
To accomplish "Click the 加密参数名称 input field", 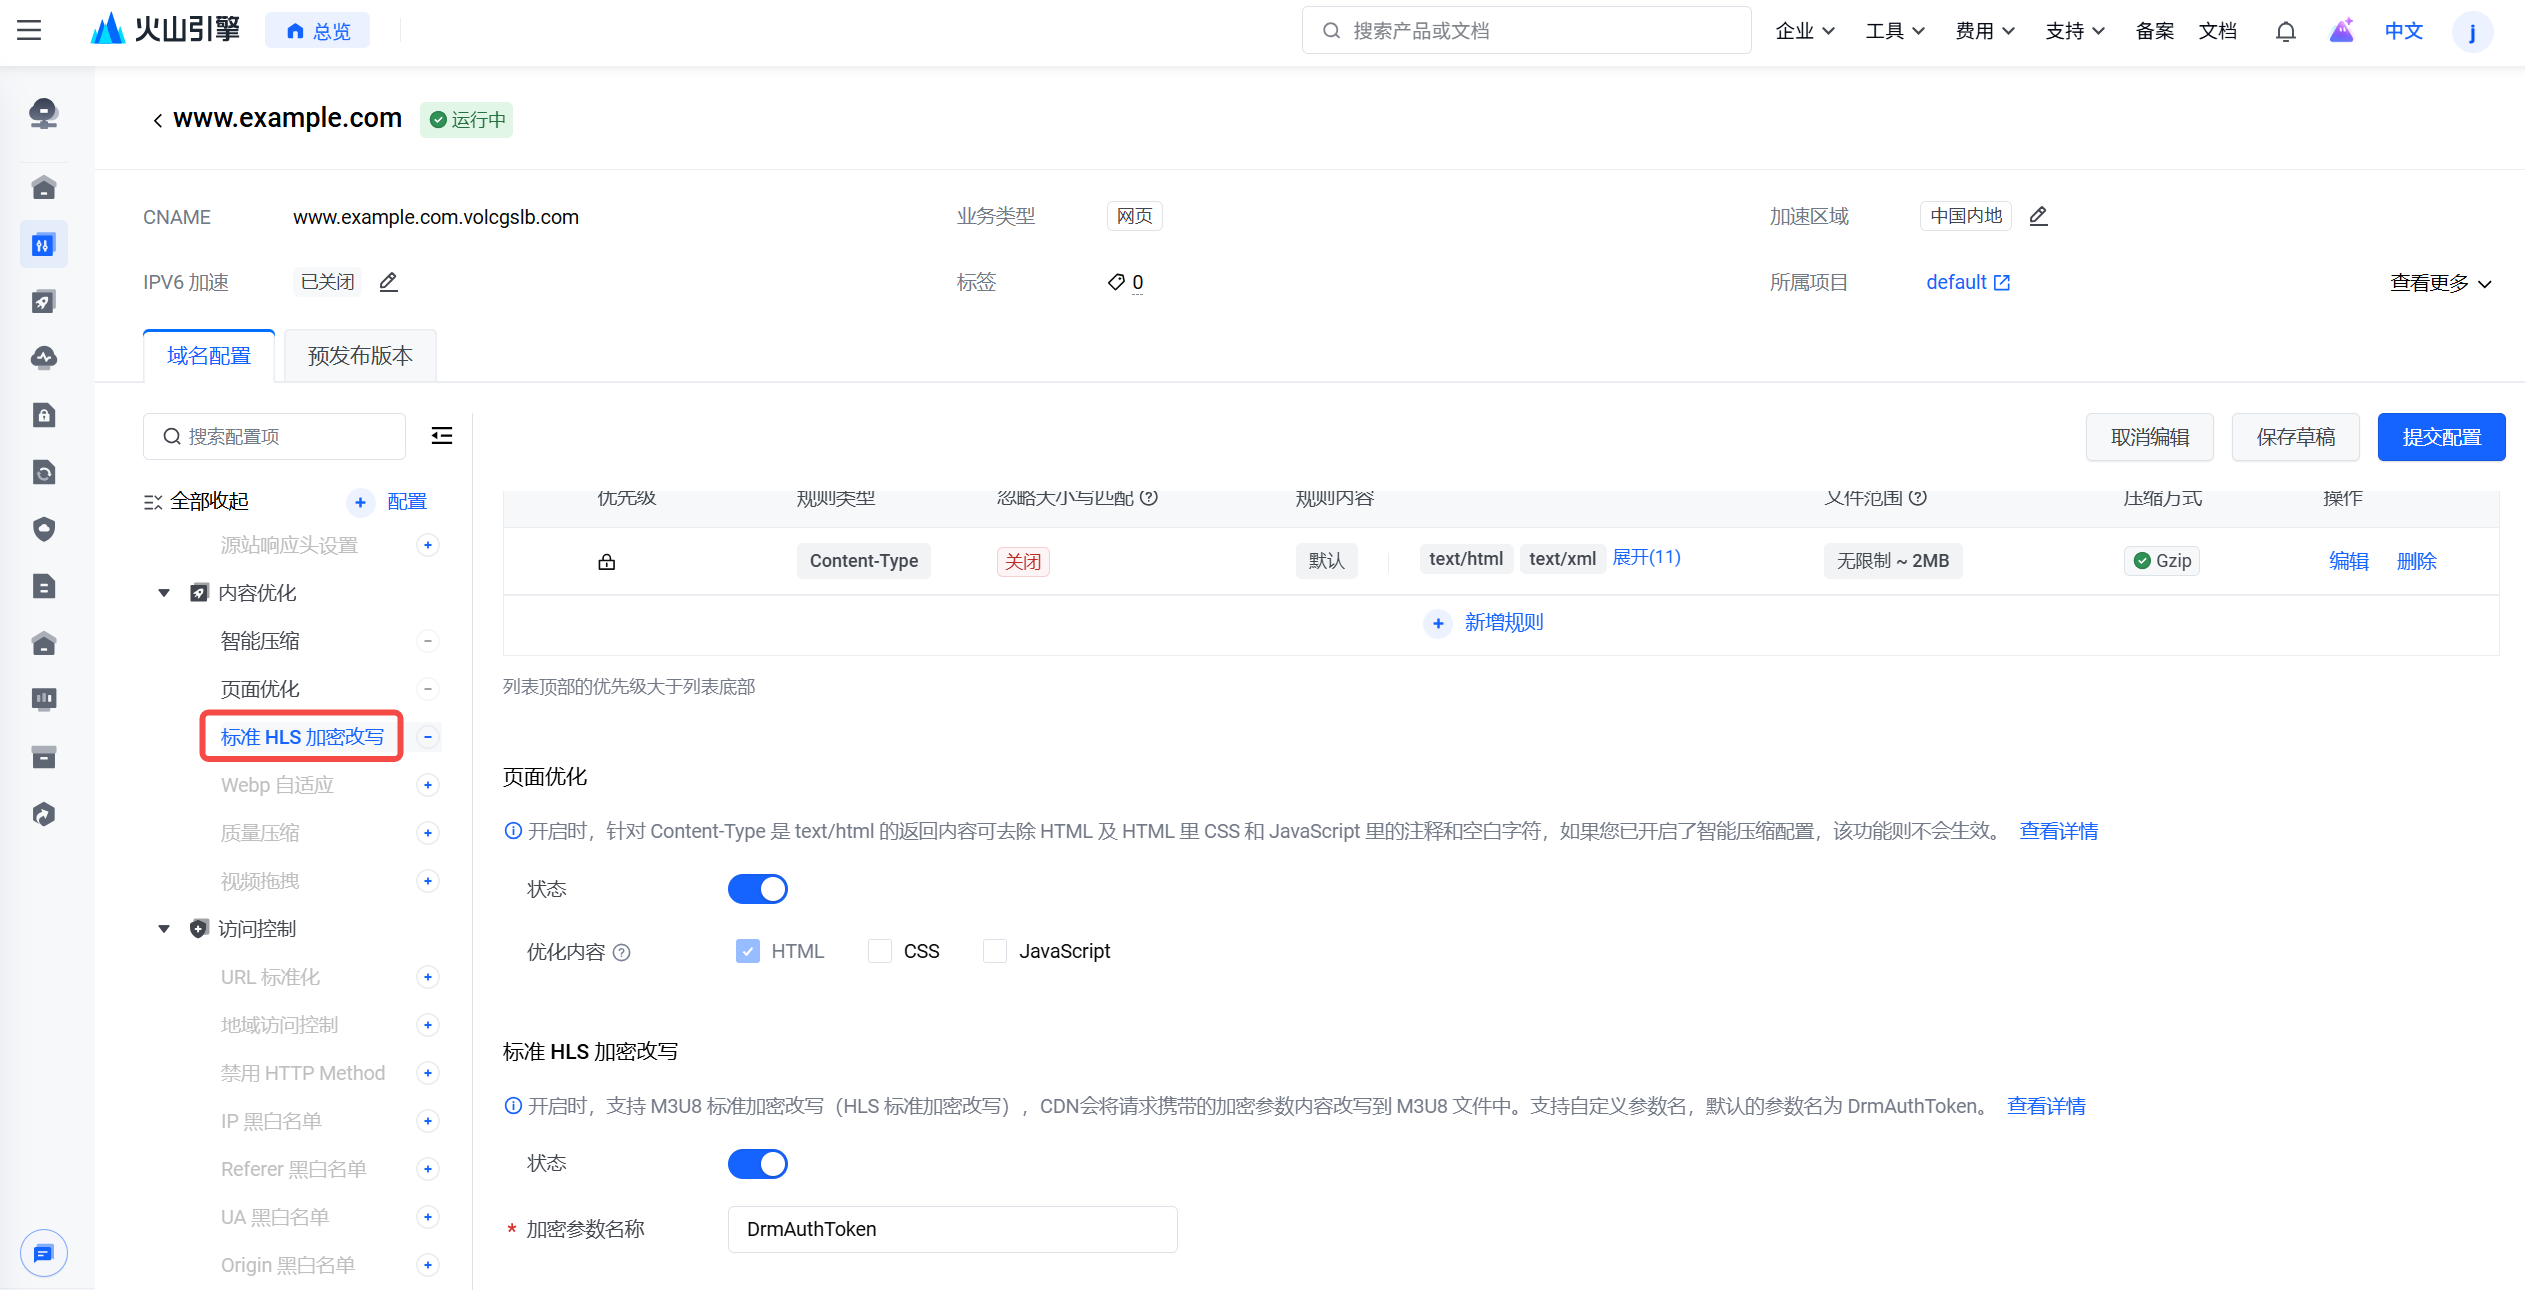I will pyautogui.click(x=952, y=1229).
